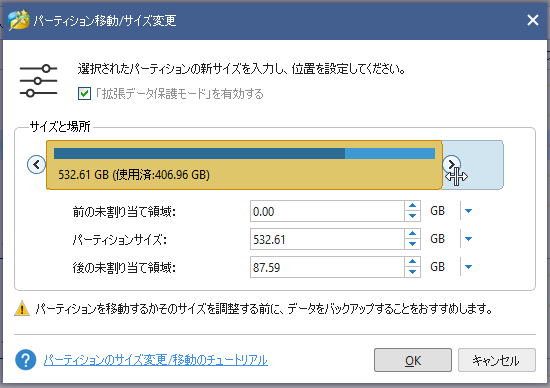Click the パーティションサイズ input field
This screenshot has width=550, height=388.
[327, 239]
